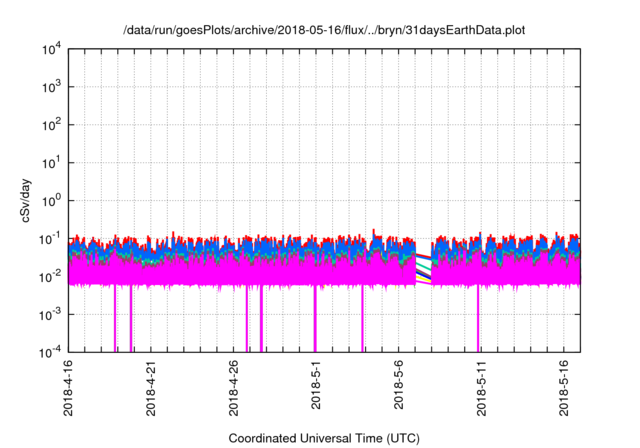Select the 2018-5-6 date tick label

[x=399, y=384]
